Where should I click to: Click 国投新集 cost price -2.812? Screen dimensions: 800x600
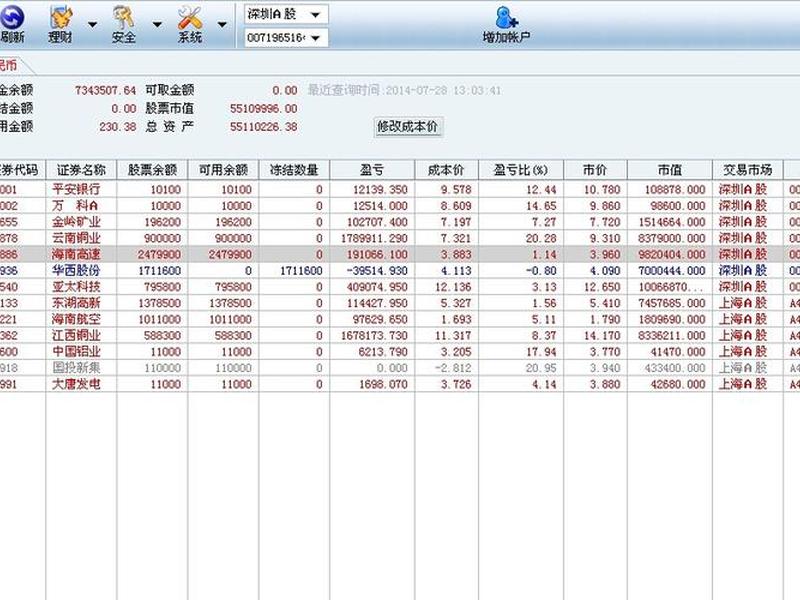[453, 368]
